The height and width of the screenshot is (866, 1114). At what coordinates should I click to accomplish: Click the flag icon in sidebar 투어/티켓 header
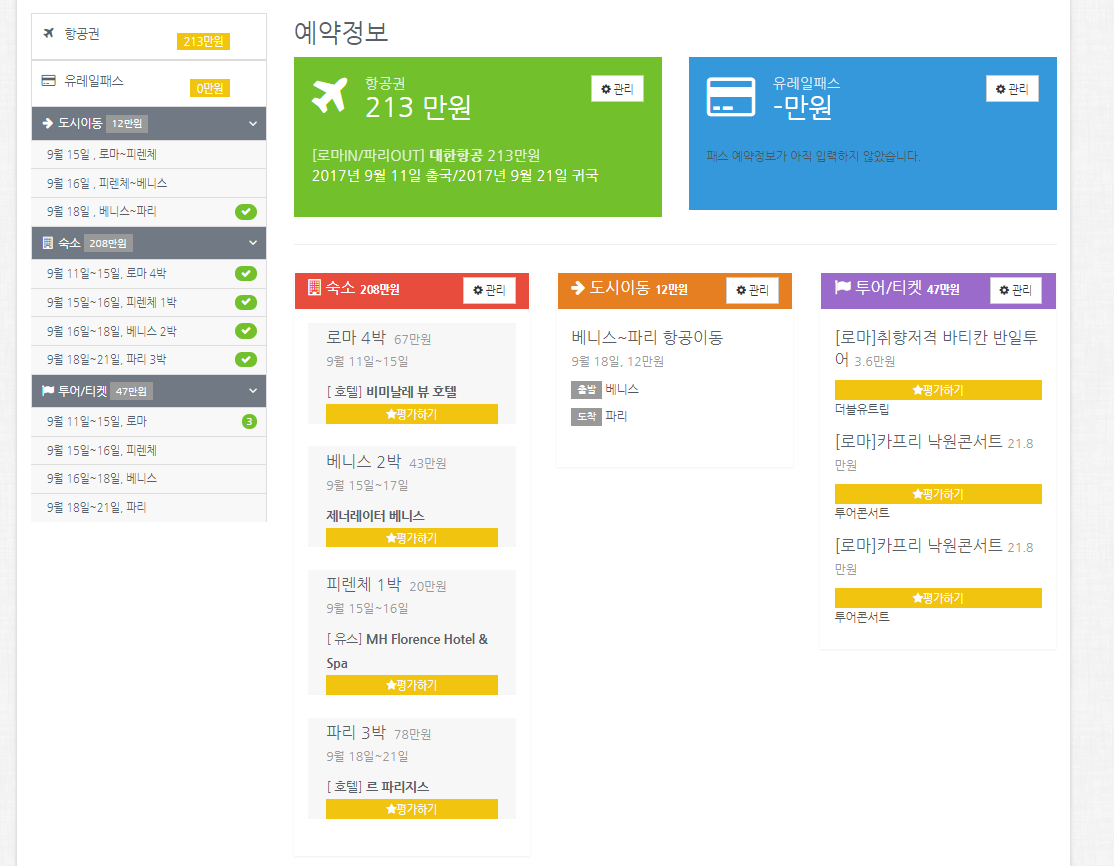pyautogui.click(x=48, y=391)
